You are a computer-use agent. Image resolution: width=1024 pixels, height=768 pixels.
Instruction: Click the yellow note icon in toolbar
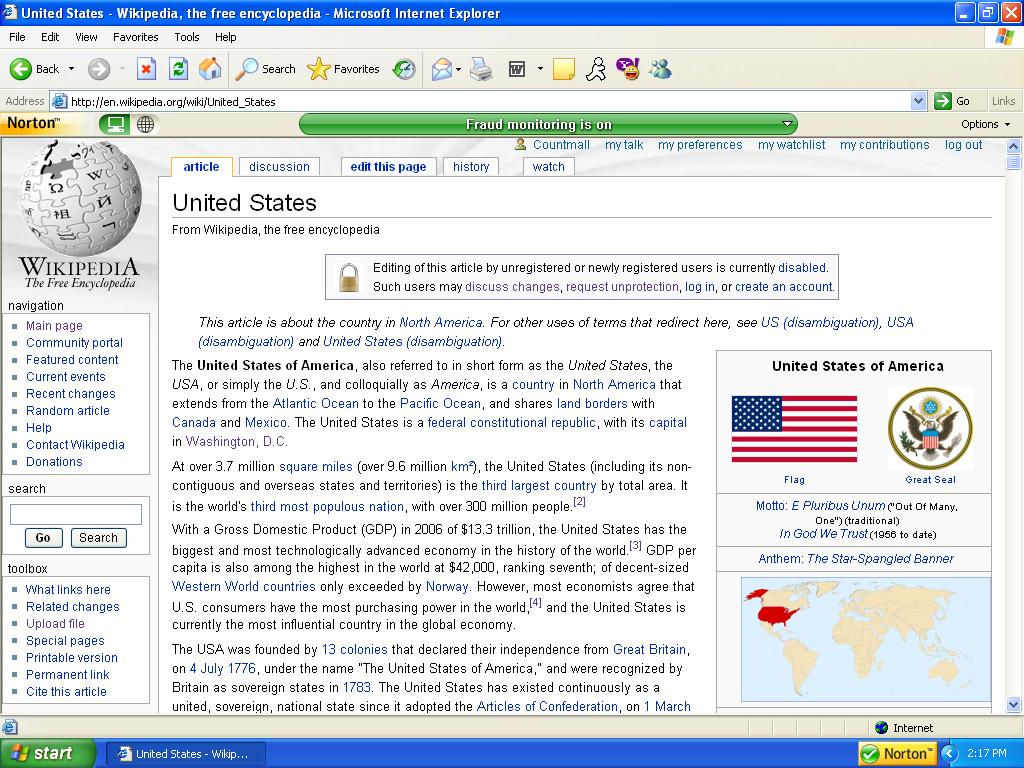(564, 69)
